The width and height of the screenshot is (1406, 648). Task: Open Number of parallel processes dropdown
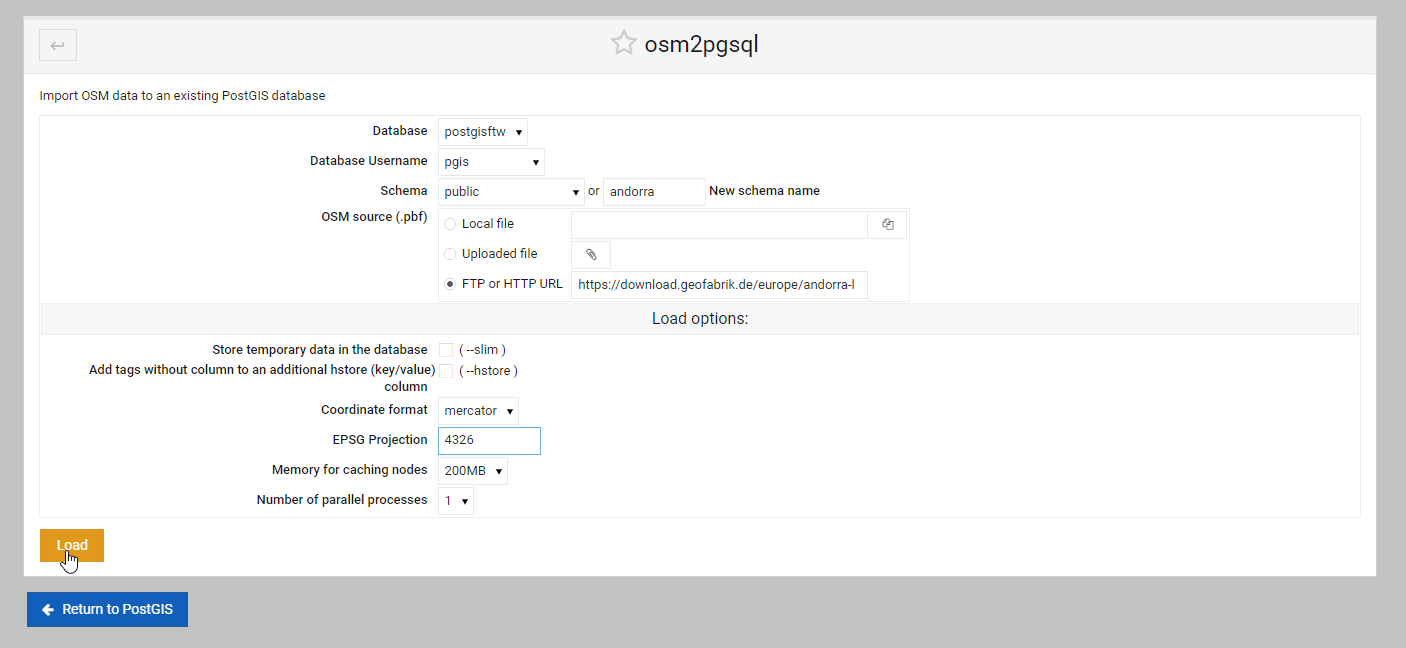pos(456,501)
